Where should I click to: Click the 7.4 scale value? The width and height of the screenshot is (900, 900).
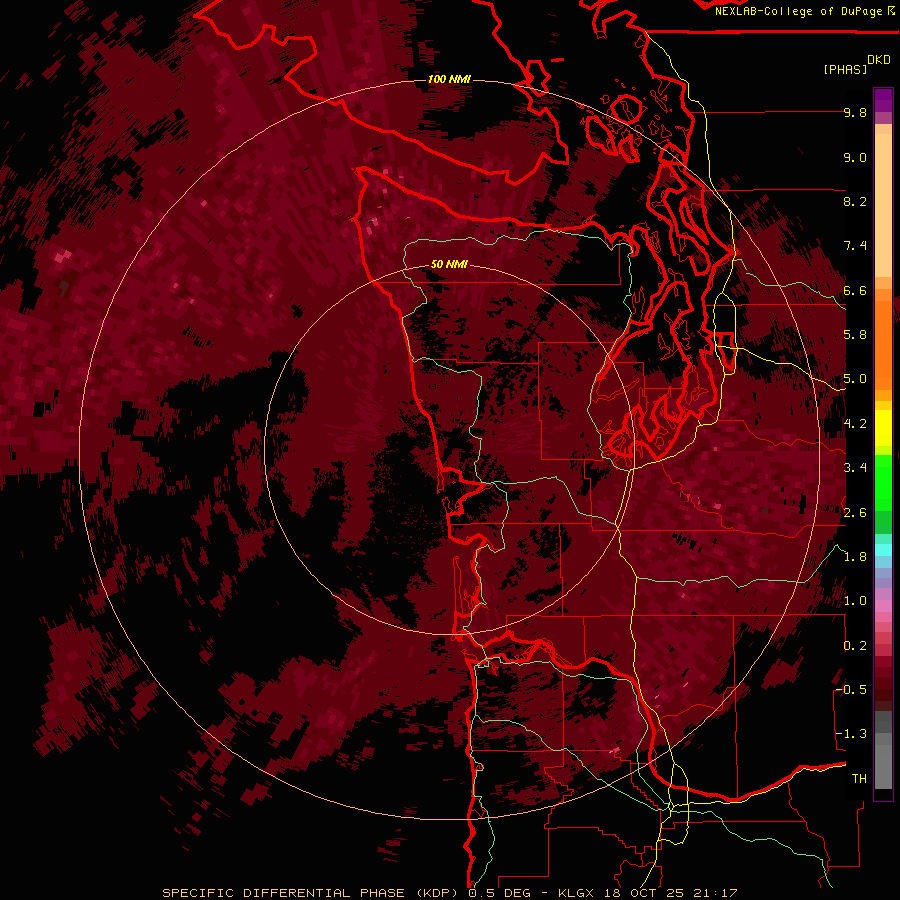pyautogui.click(x=855, y=246)
